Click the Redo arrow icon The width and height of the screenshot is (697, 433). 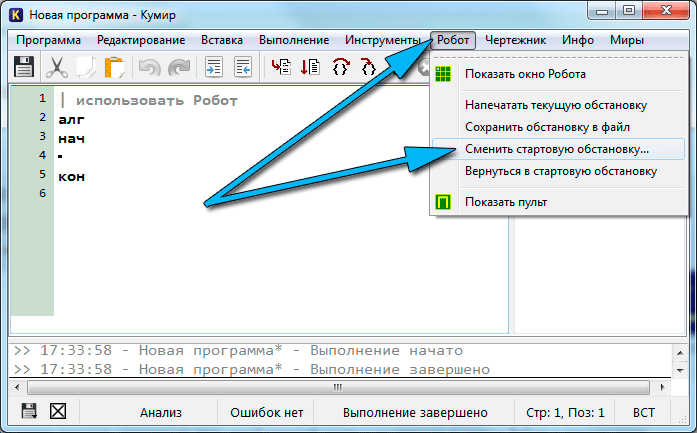179,68
